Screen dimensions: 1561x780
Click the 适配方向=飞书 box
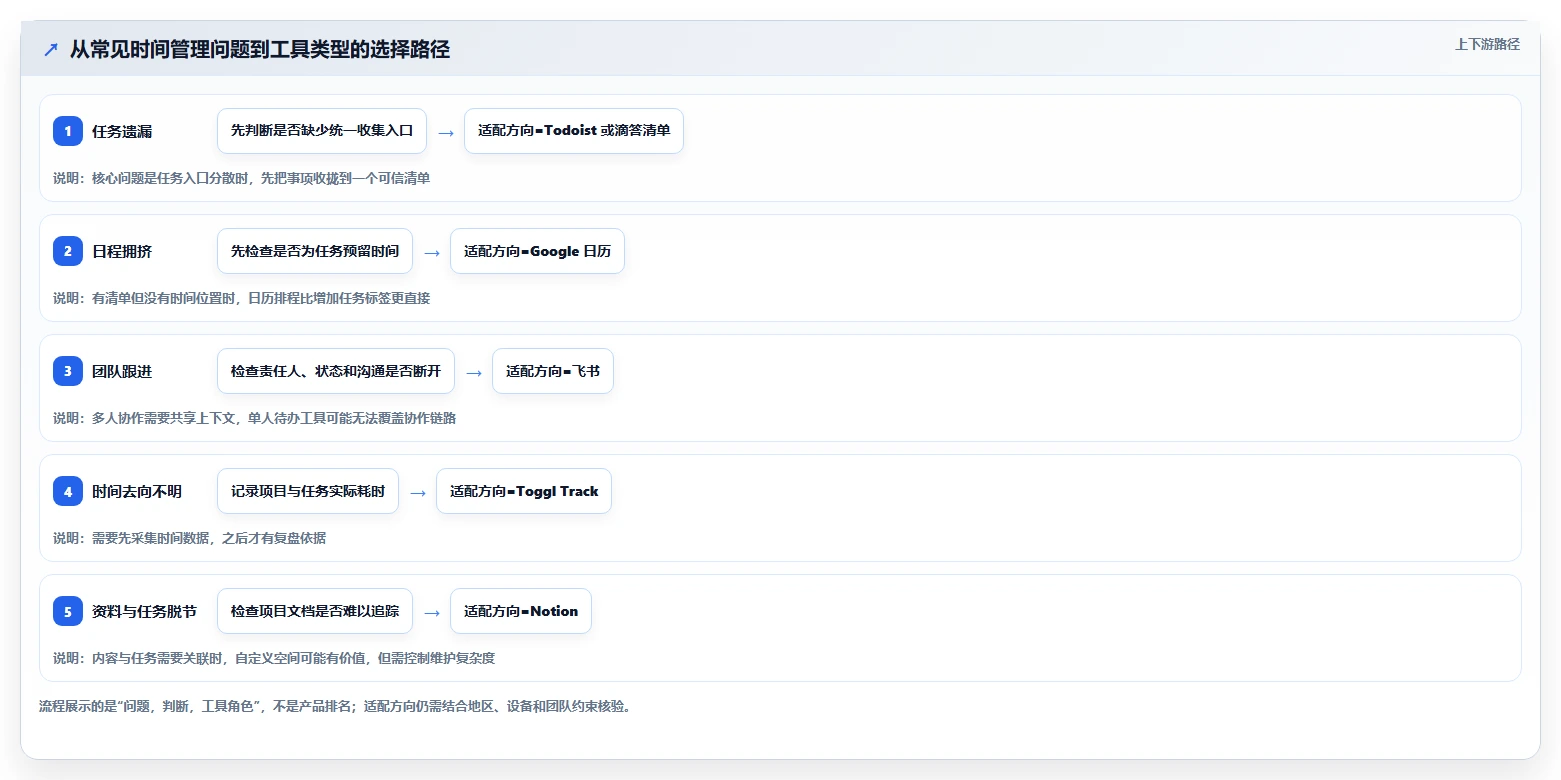pos(553,371)
